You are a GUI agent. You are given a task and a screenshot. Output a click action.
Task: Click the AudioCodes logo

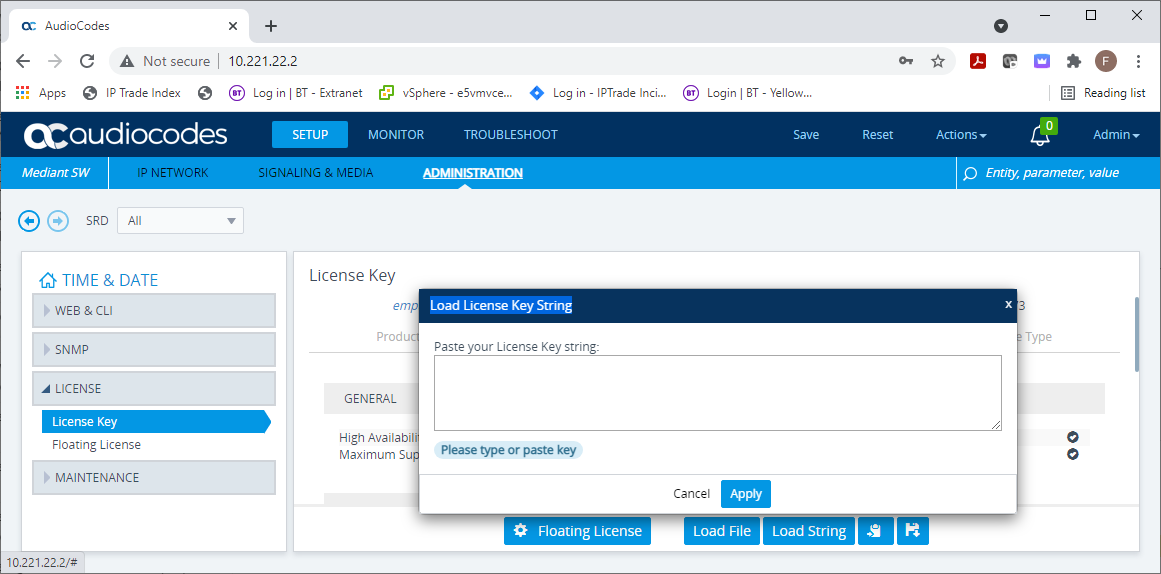(125, 135)
